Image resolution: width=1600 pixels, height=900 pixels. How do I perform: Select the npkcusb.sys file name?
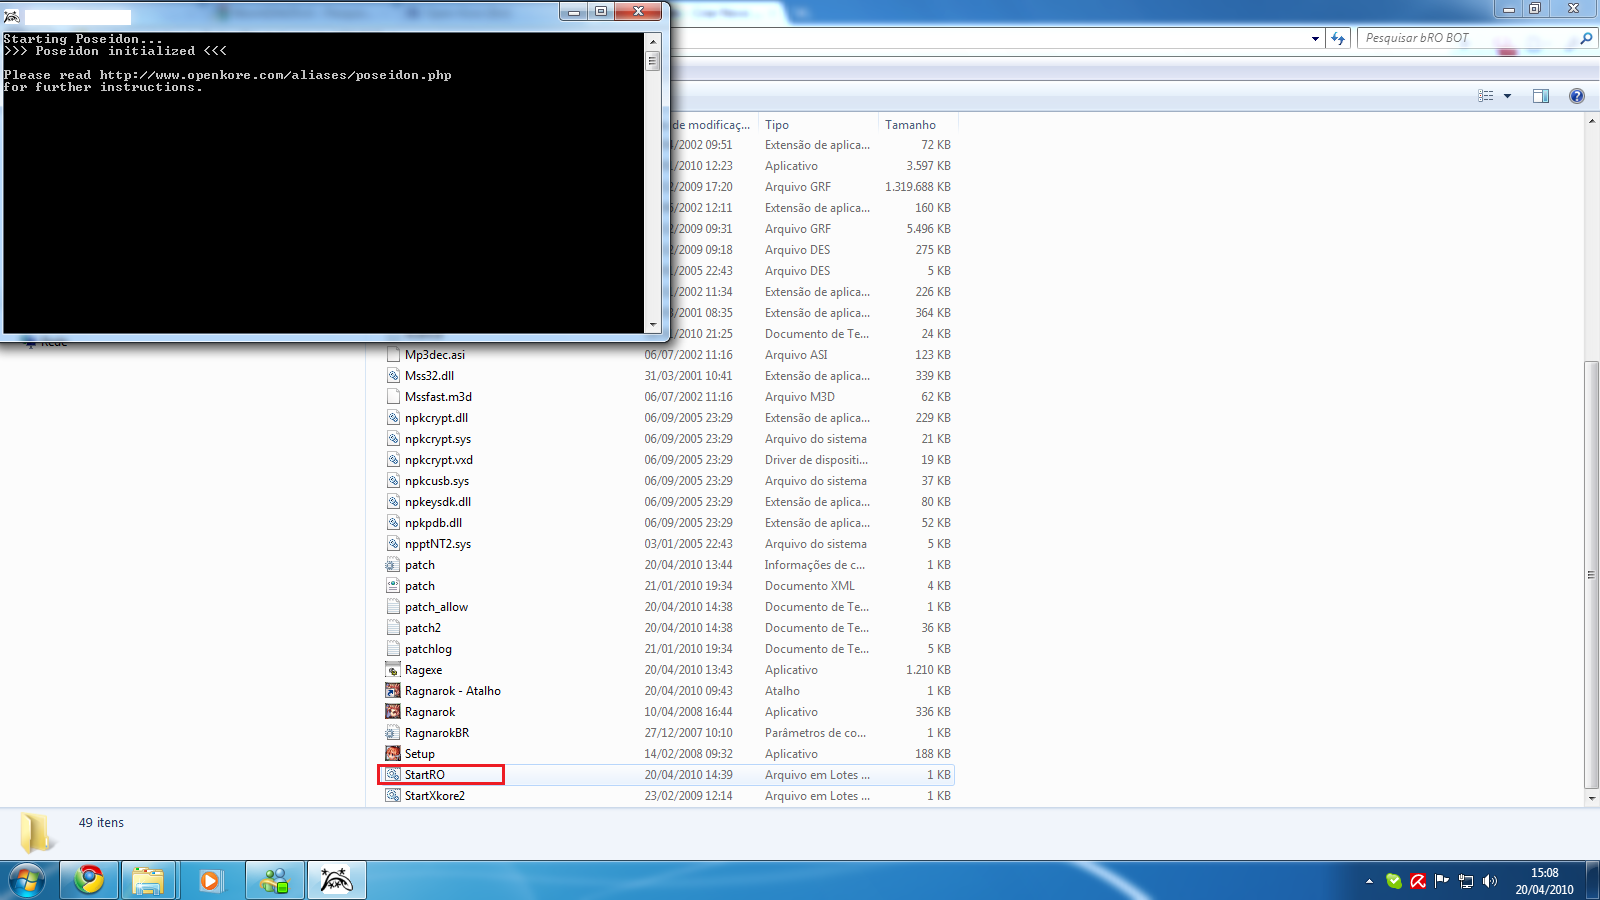tap(437, 481)
